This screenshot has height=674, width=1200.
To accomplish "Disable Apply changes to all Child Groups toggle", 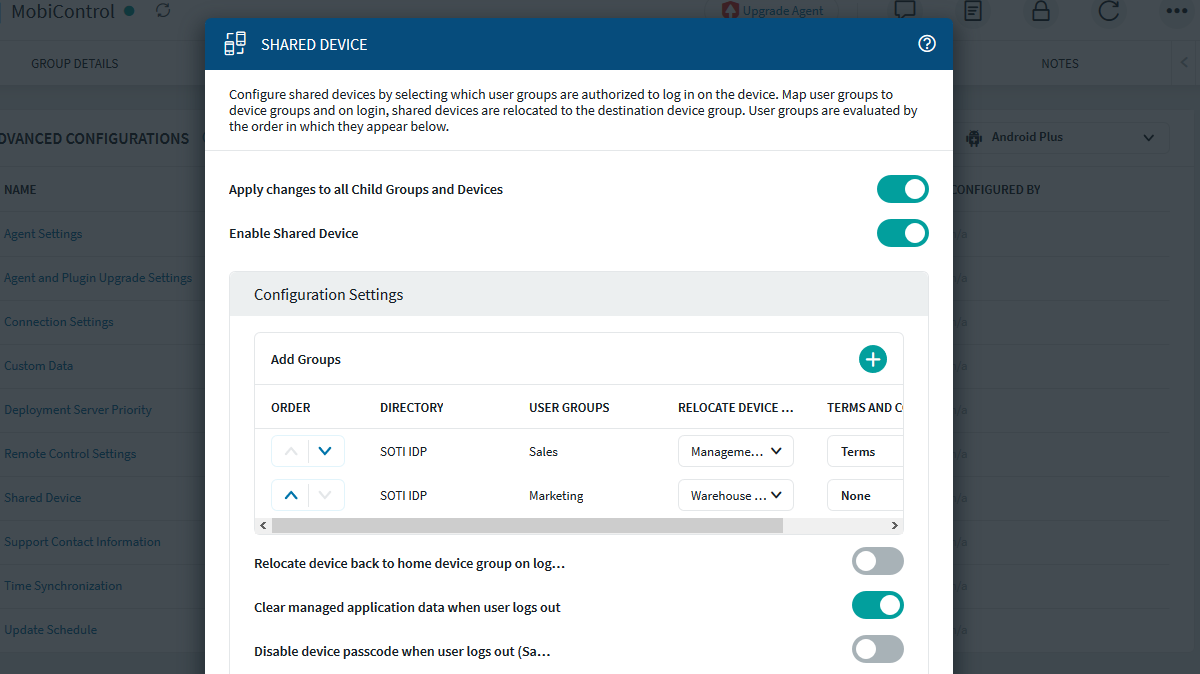I will pyautogui.click(x=902, y=188).
